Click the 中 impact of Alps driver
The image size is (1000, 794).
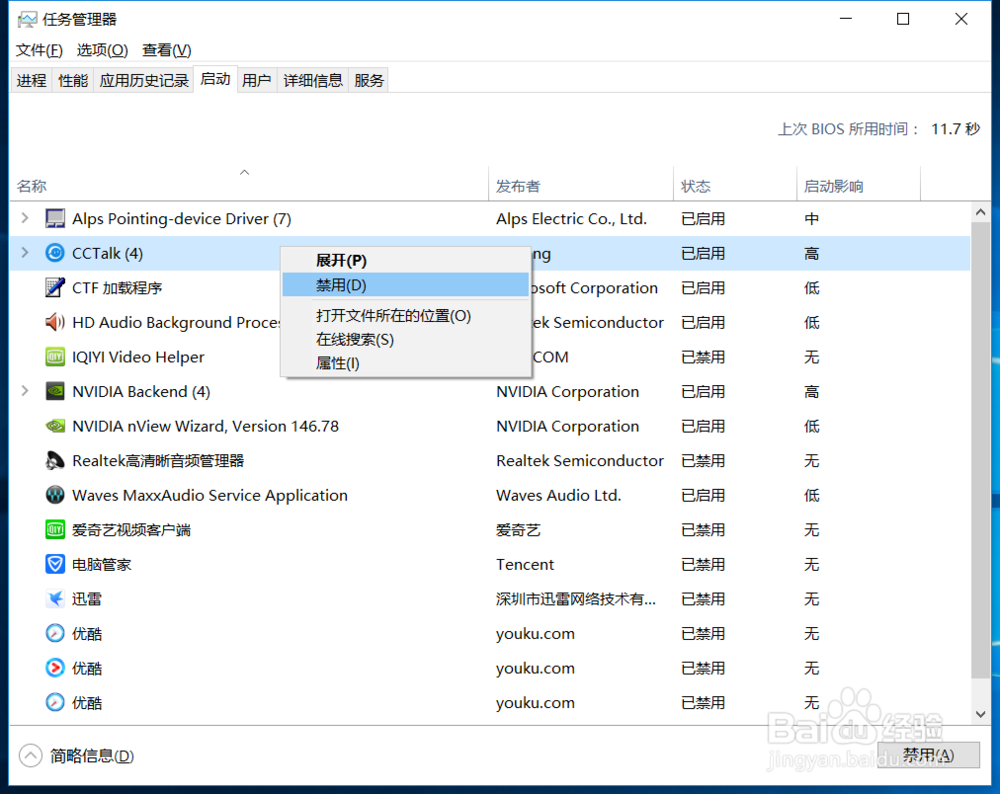coord(811,219)
